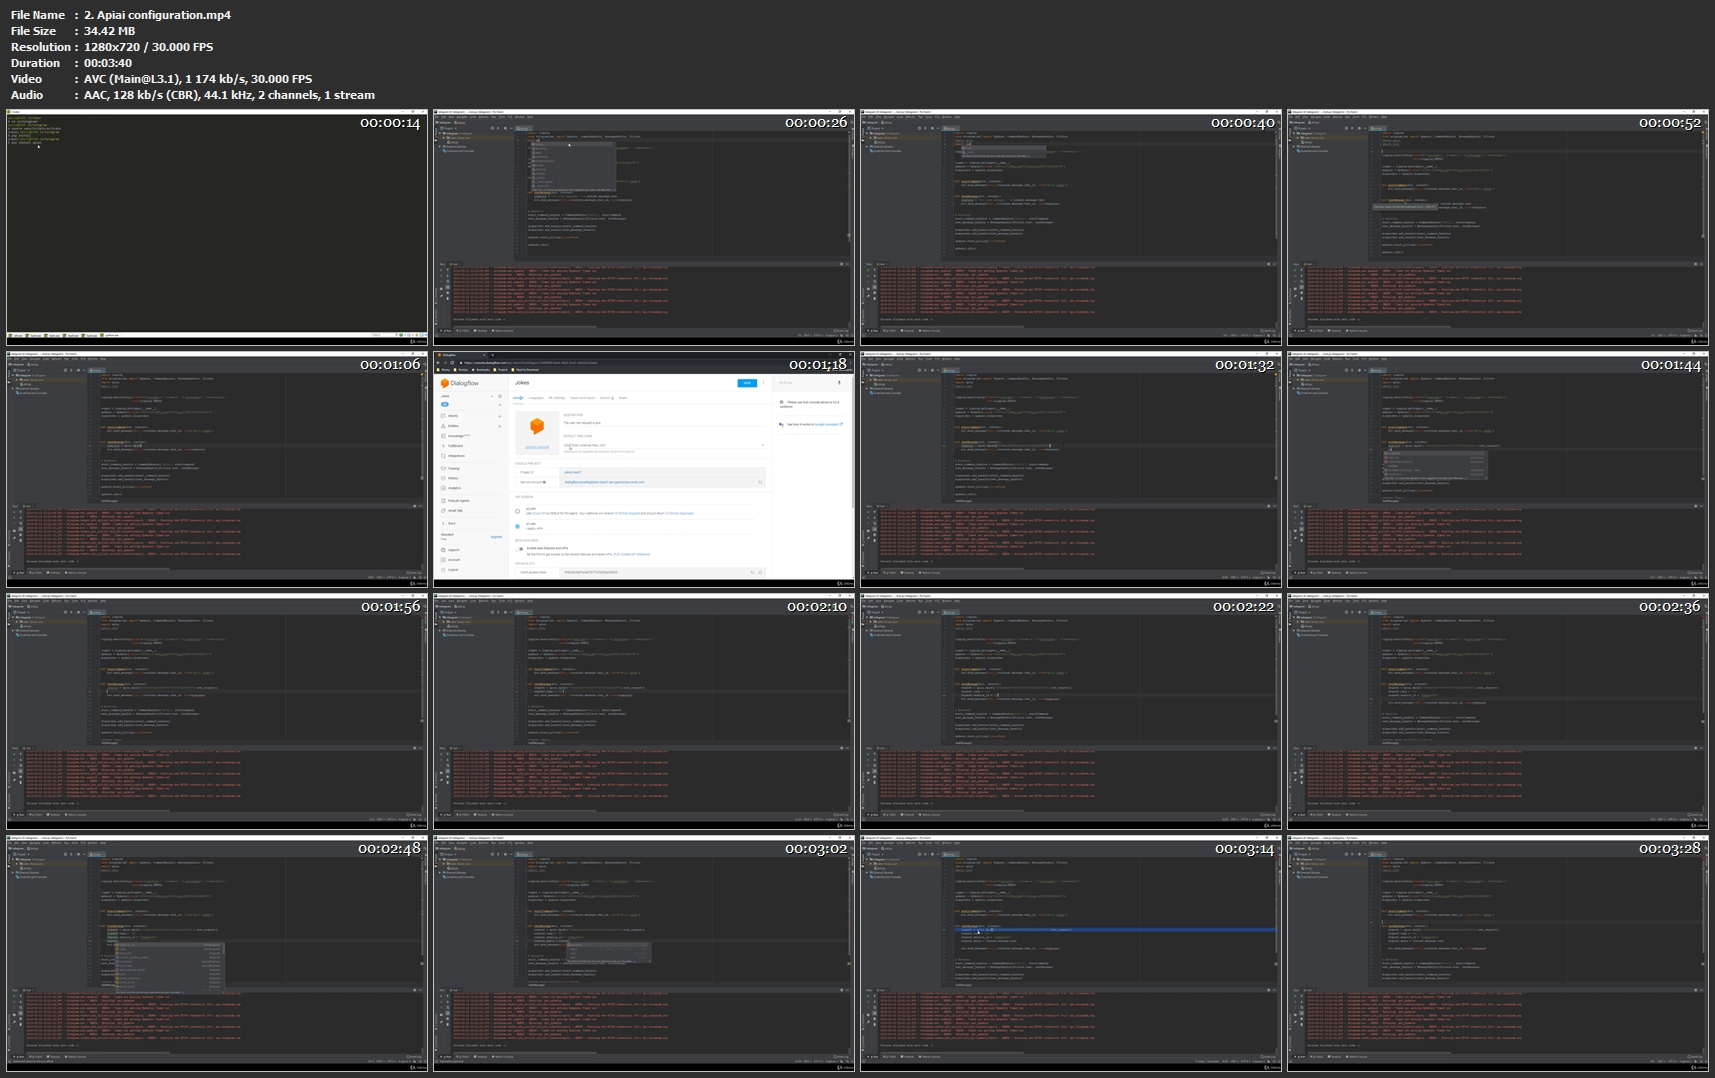The height and width of the screenshot is (1078, 1715).
Task: Select the thumbnail stamped 00:01:56
Action: coord(217,711)
